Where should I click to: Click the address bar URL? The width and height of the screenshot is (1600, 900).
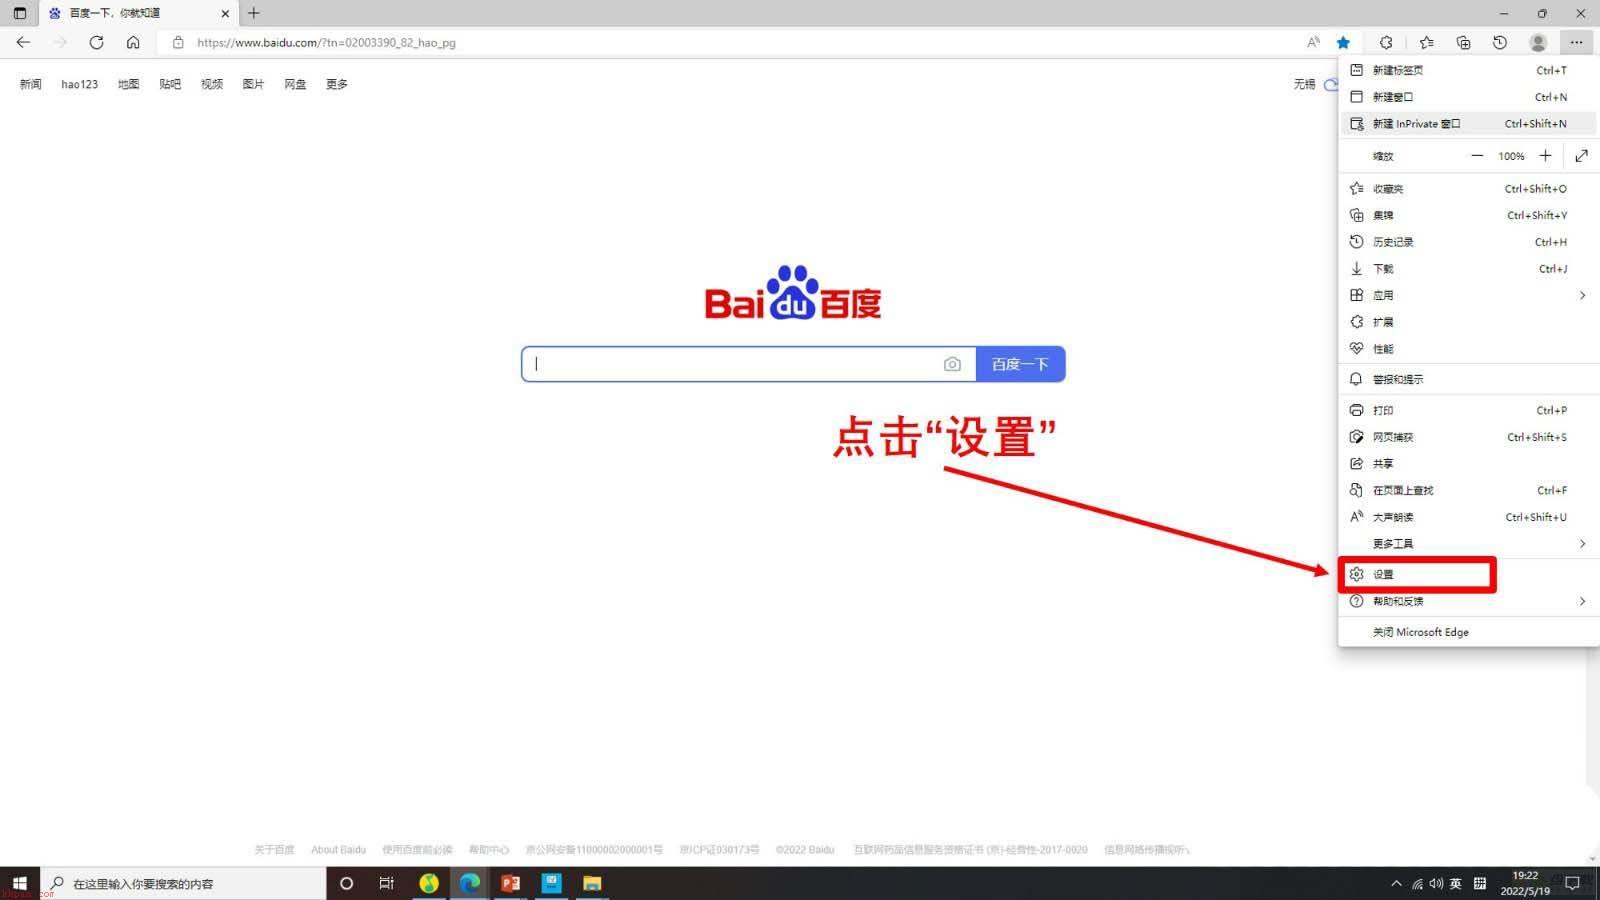point(326,43)
